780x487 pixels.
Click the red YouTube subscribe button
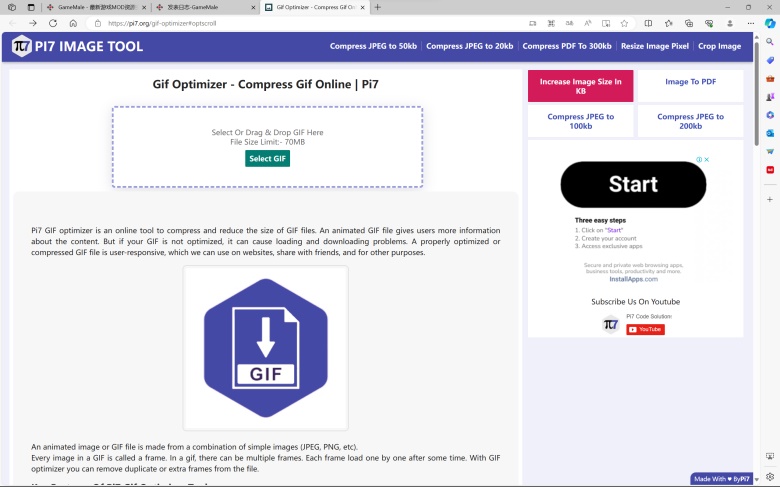(645, 329)
